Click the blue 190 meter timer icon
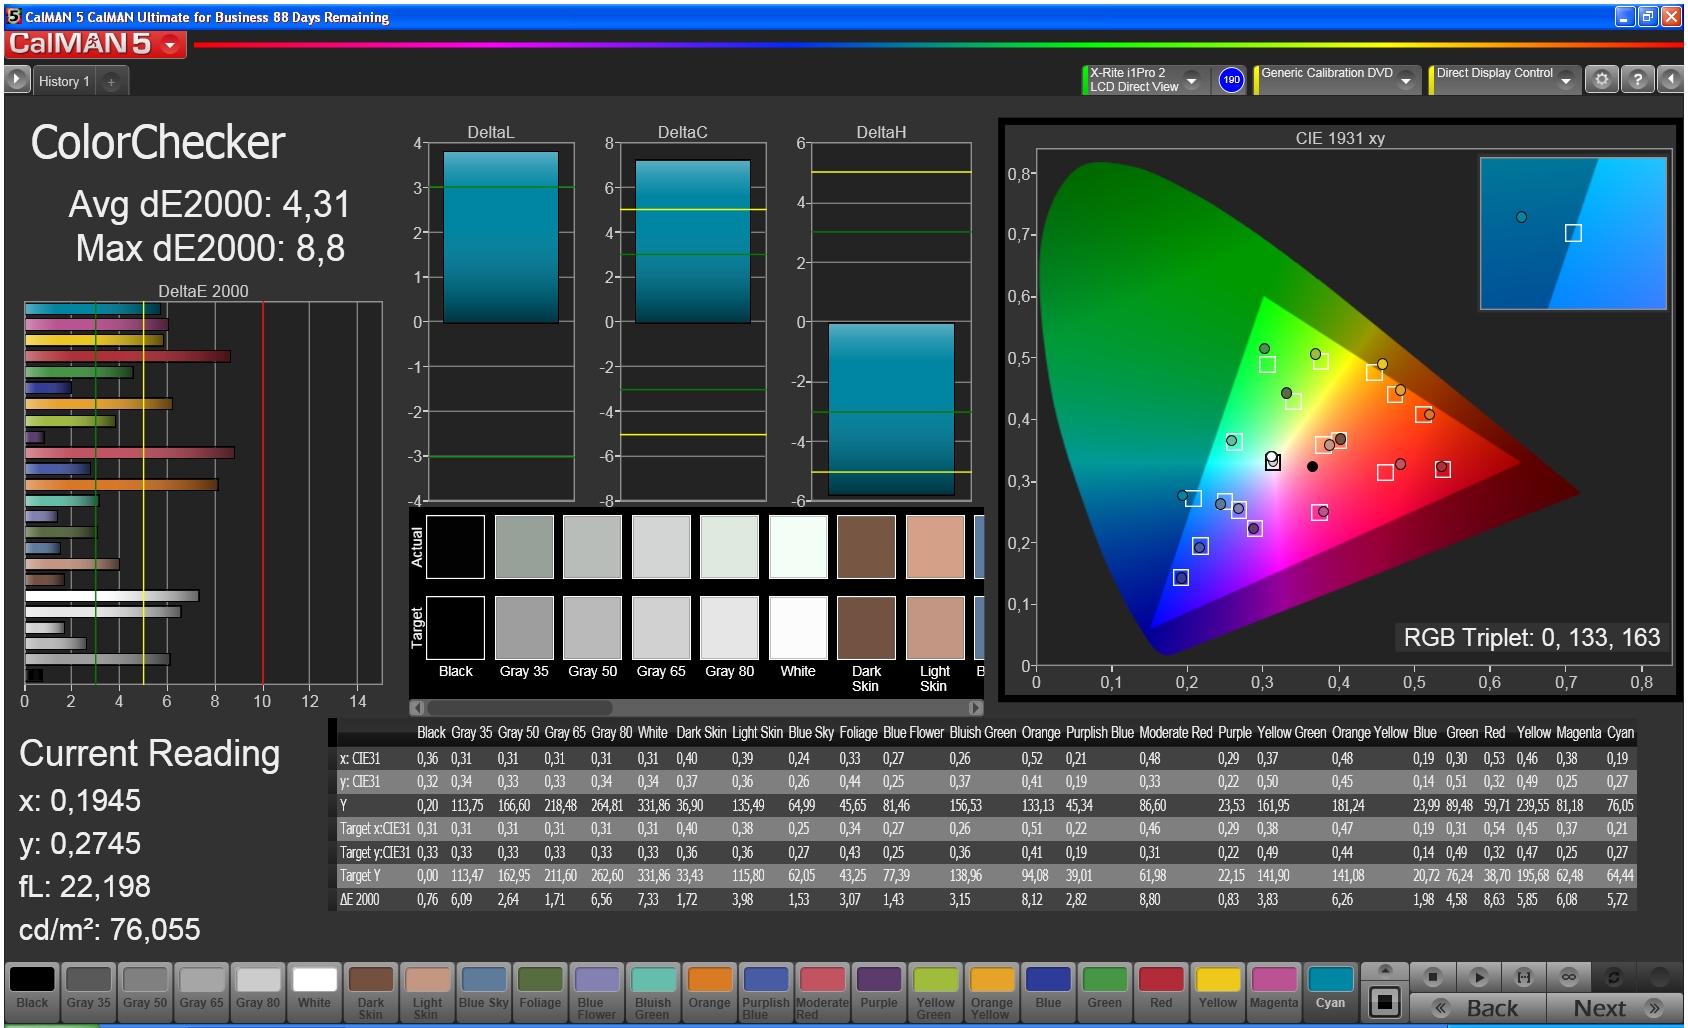Image resolution: width=1688 pixels, height=1028 pixels. coord(1231,80)
